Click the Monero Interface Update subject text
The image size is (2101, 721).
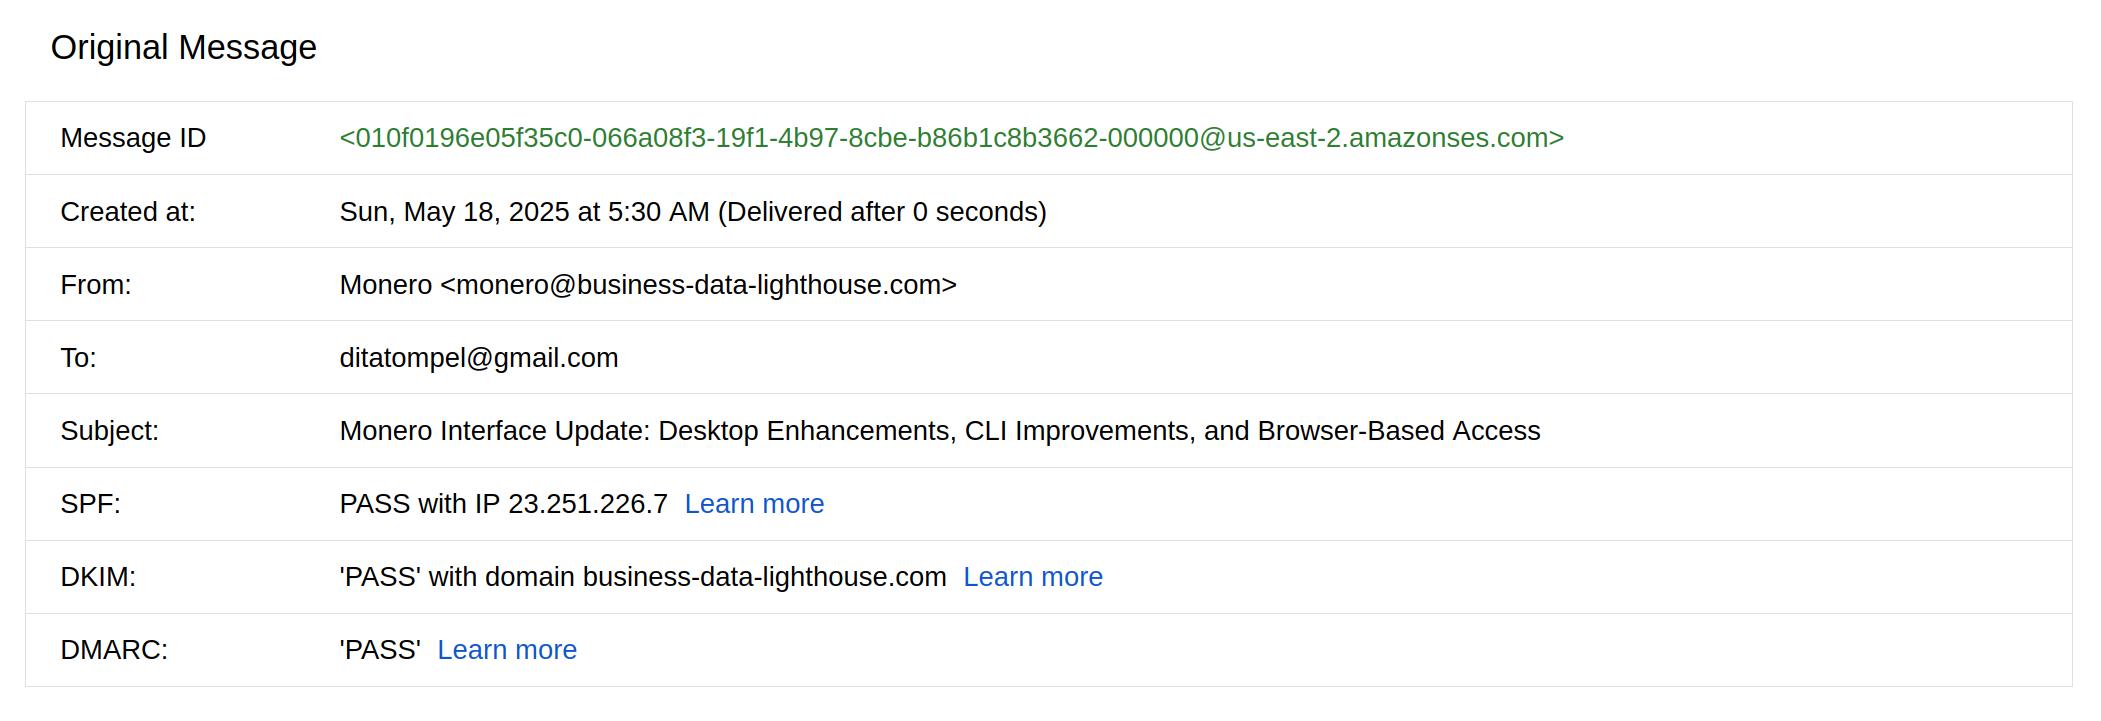pos(940,431)
